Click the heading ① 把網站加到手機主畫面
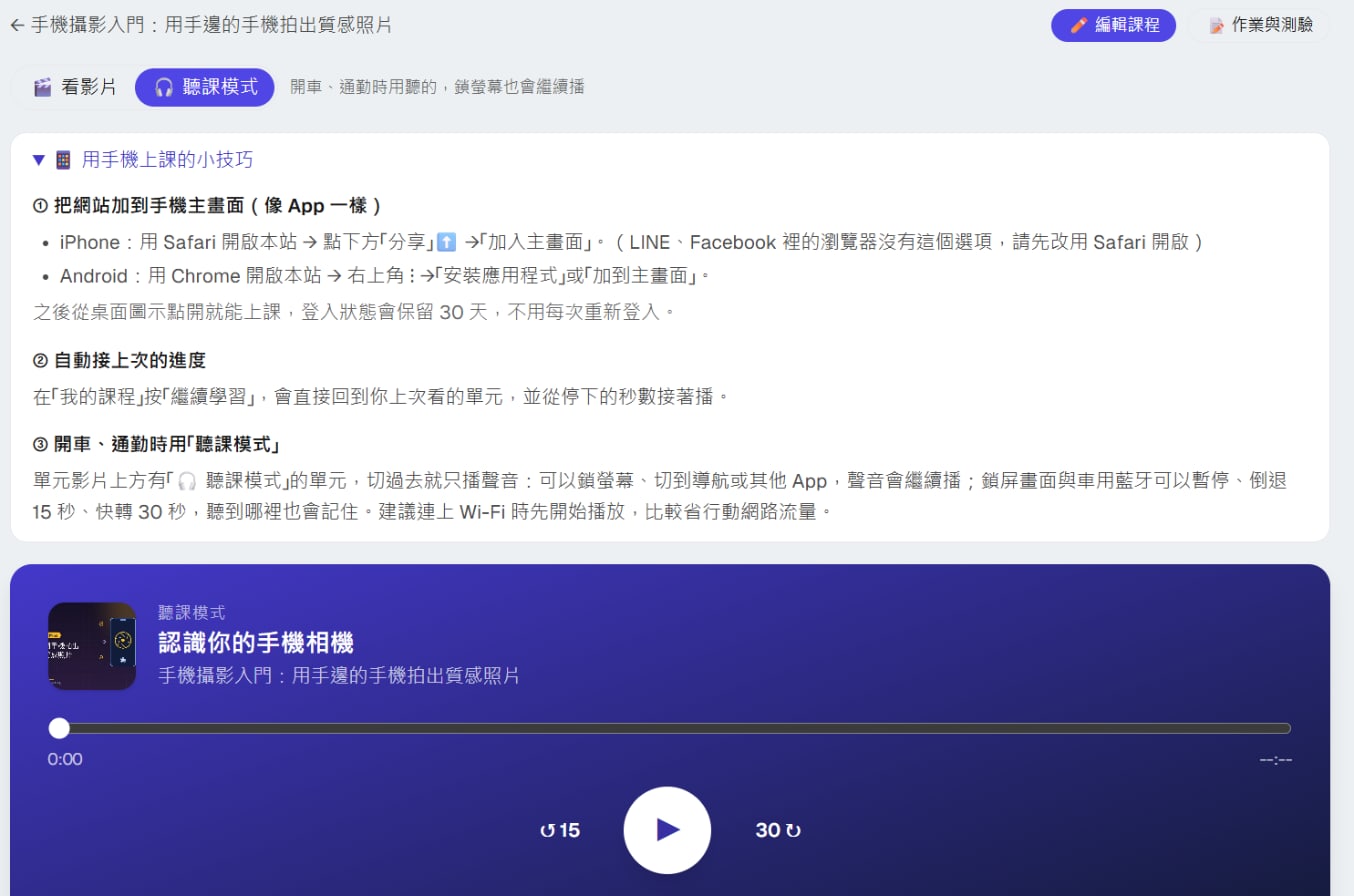Image resolution: width=1354 pixels, height=896 pixels. point(208,206)
